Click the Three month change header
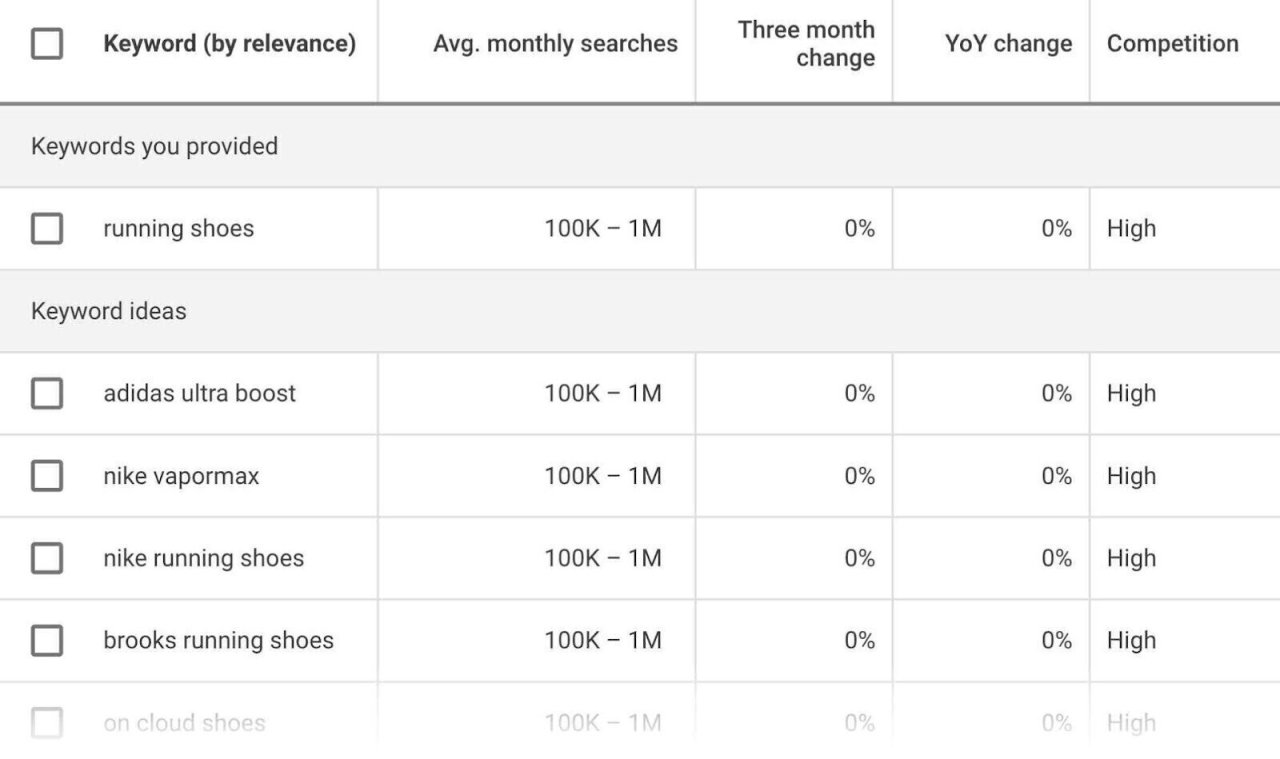 806,44
